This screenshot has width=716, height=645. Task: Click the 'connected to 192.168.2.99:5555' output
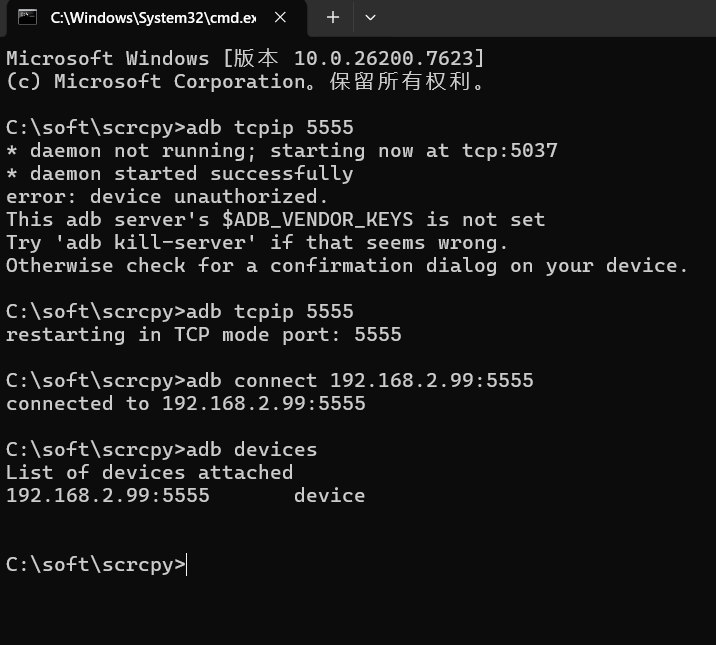(185, 404)
